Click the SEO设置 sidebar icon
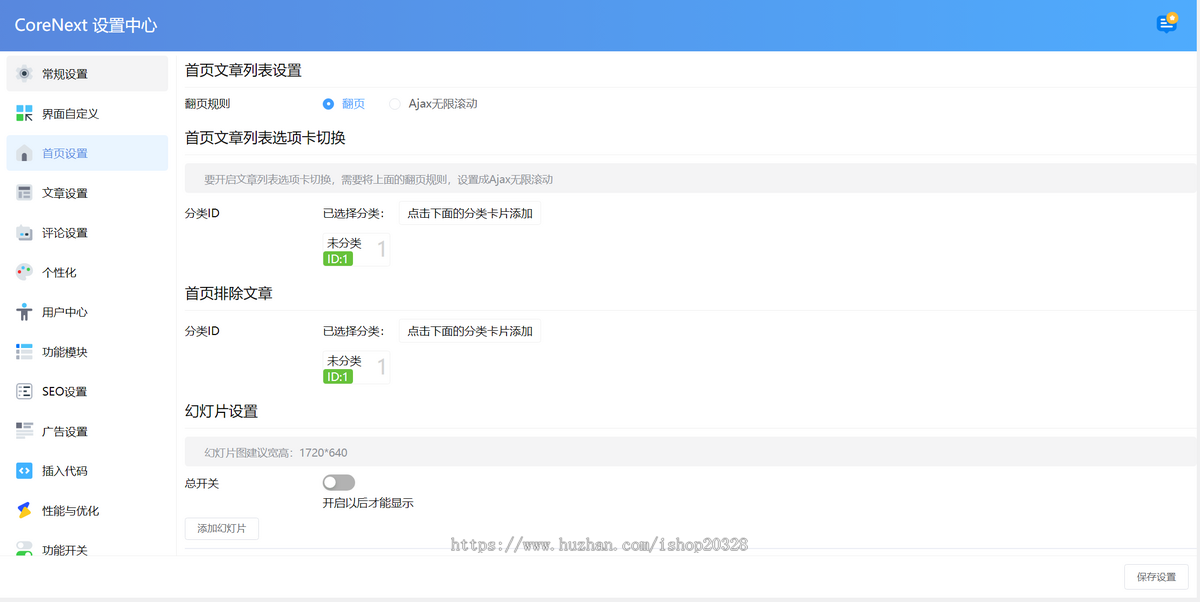The image size is (1200, 602). (x=25, y=391)
